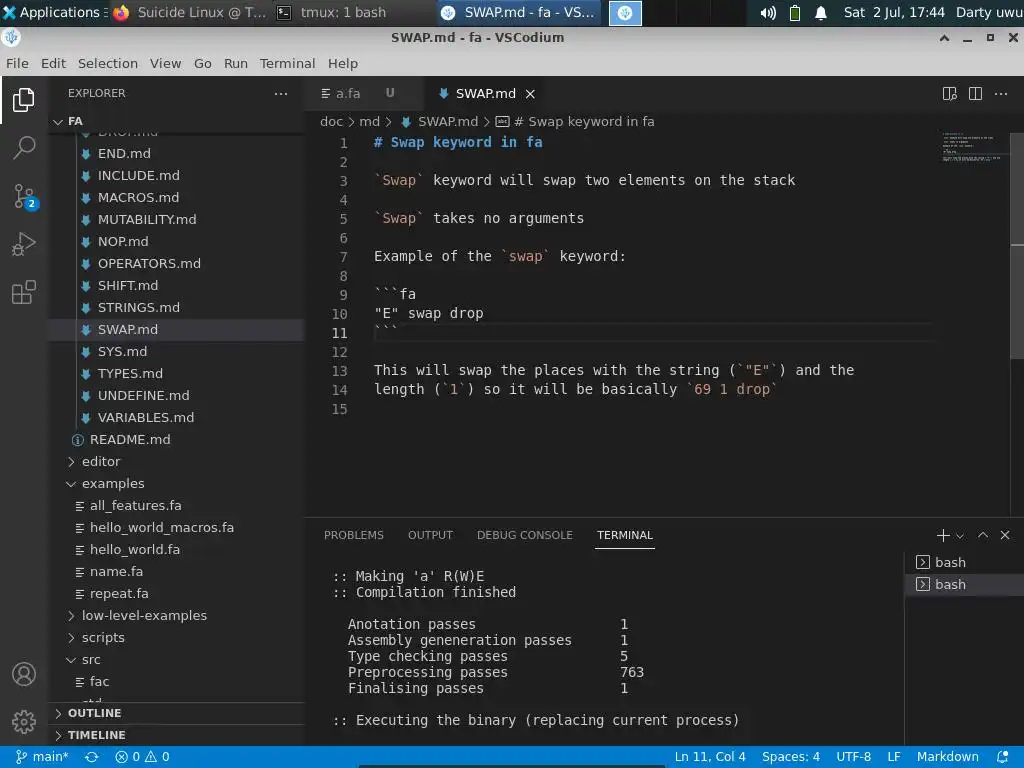This screenshot has width=1024, height=768.
Task: Click the volume icon in system tray
Action: tap(768, 12)
